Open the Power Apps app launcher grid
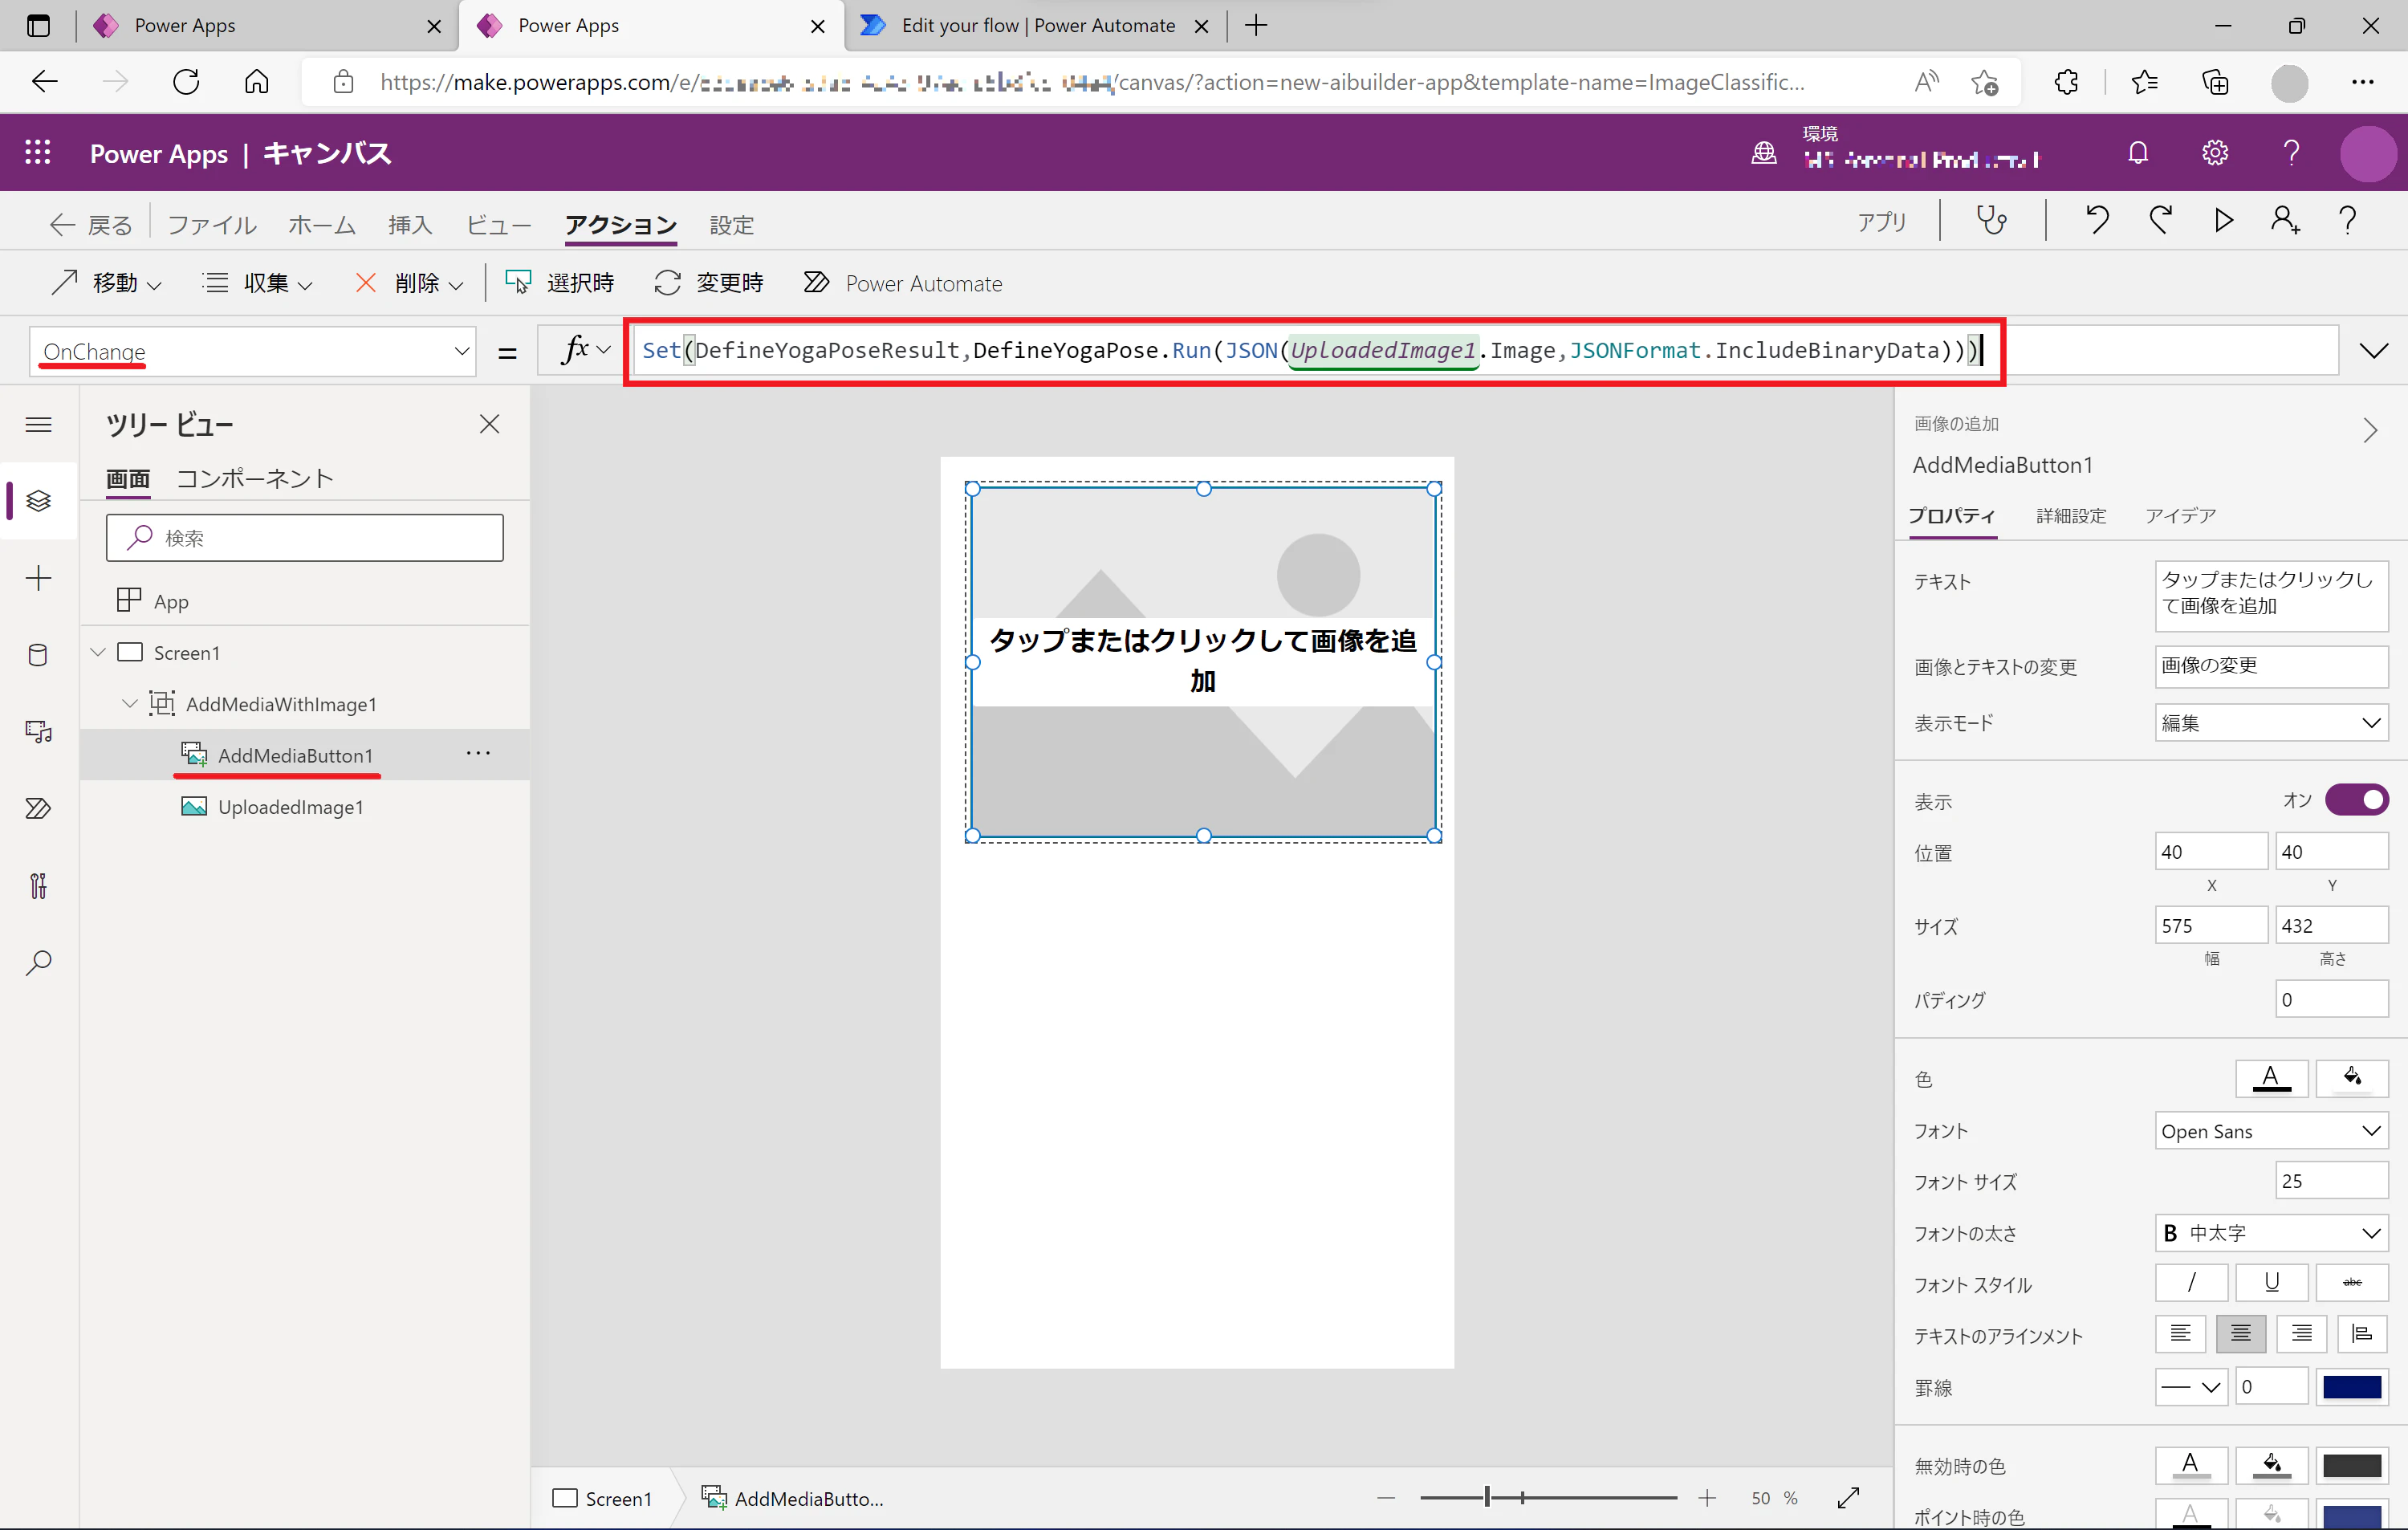The height and width of the screenshot is (1530, 2408). pos(38,153)
